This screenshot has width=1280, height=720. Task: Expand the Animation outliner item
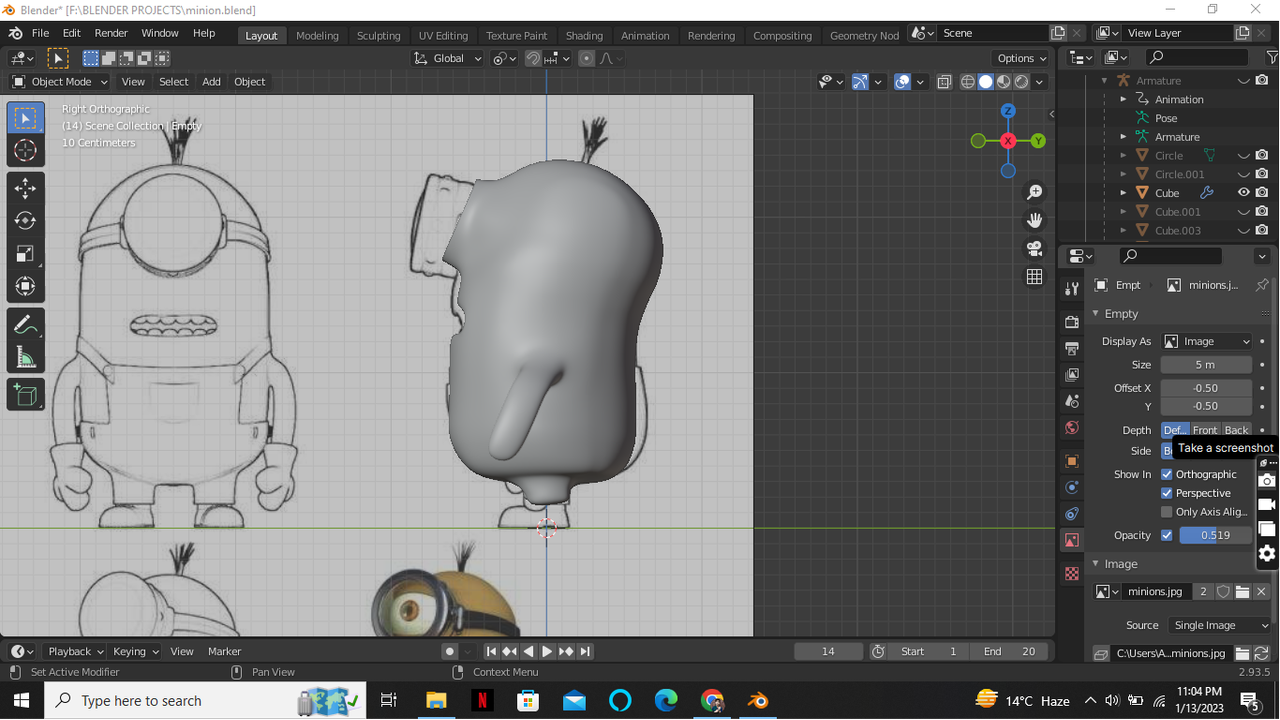1123,100
